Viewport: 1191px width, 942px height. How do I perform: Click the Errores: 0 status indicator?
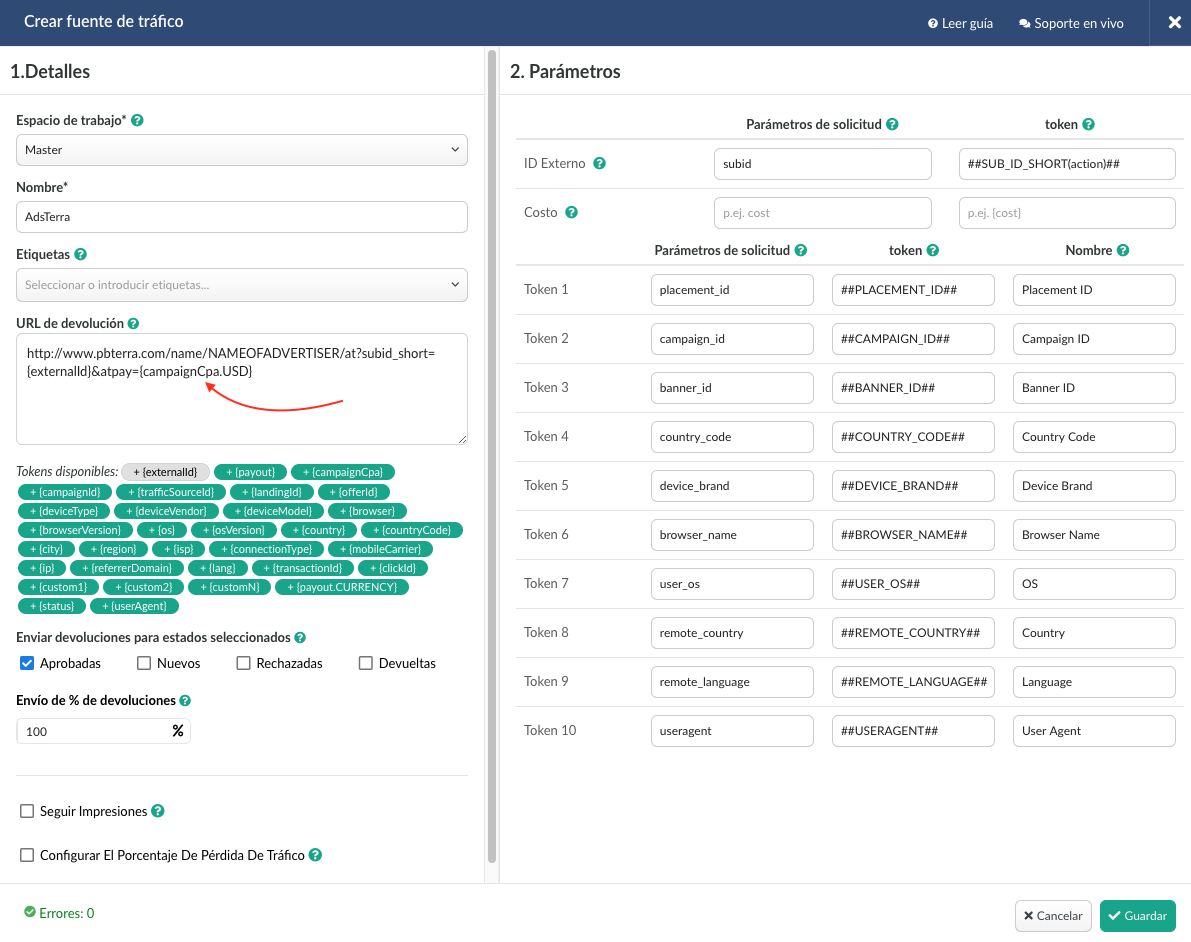[59, 913]
